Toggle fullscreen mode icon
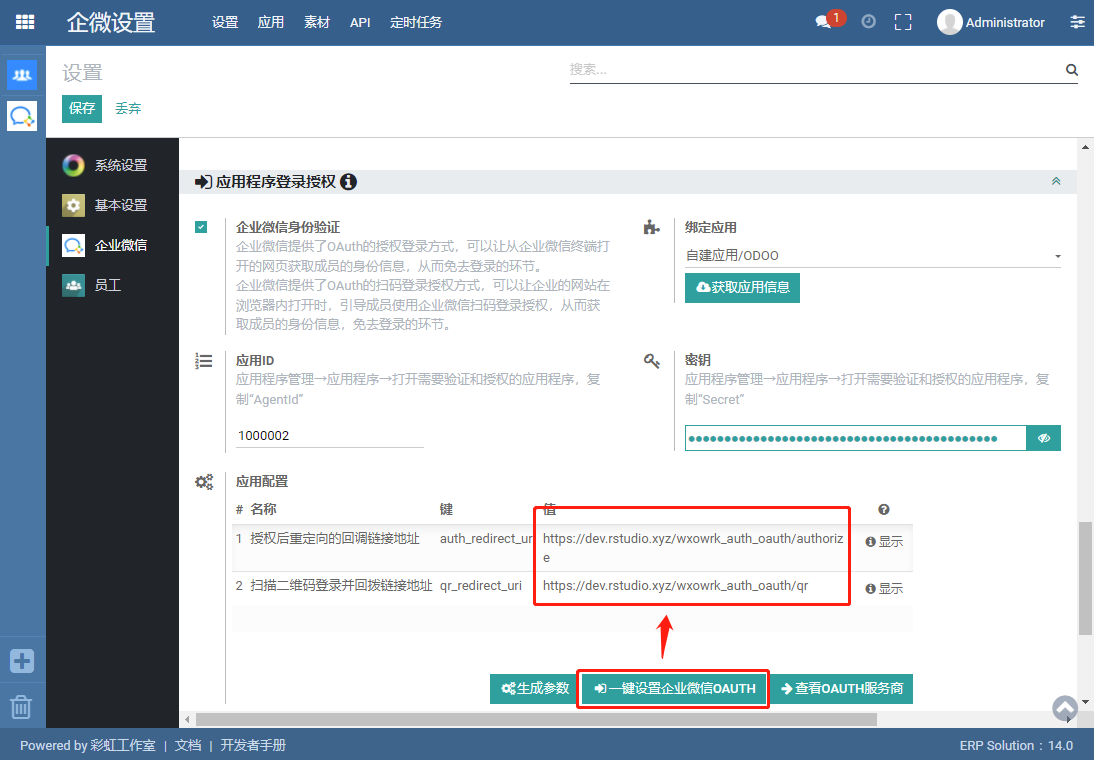The image size is (1094, 760). tap(903, 22)
